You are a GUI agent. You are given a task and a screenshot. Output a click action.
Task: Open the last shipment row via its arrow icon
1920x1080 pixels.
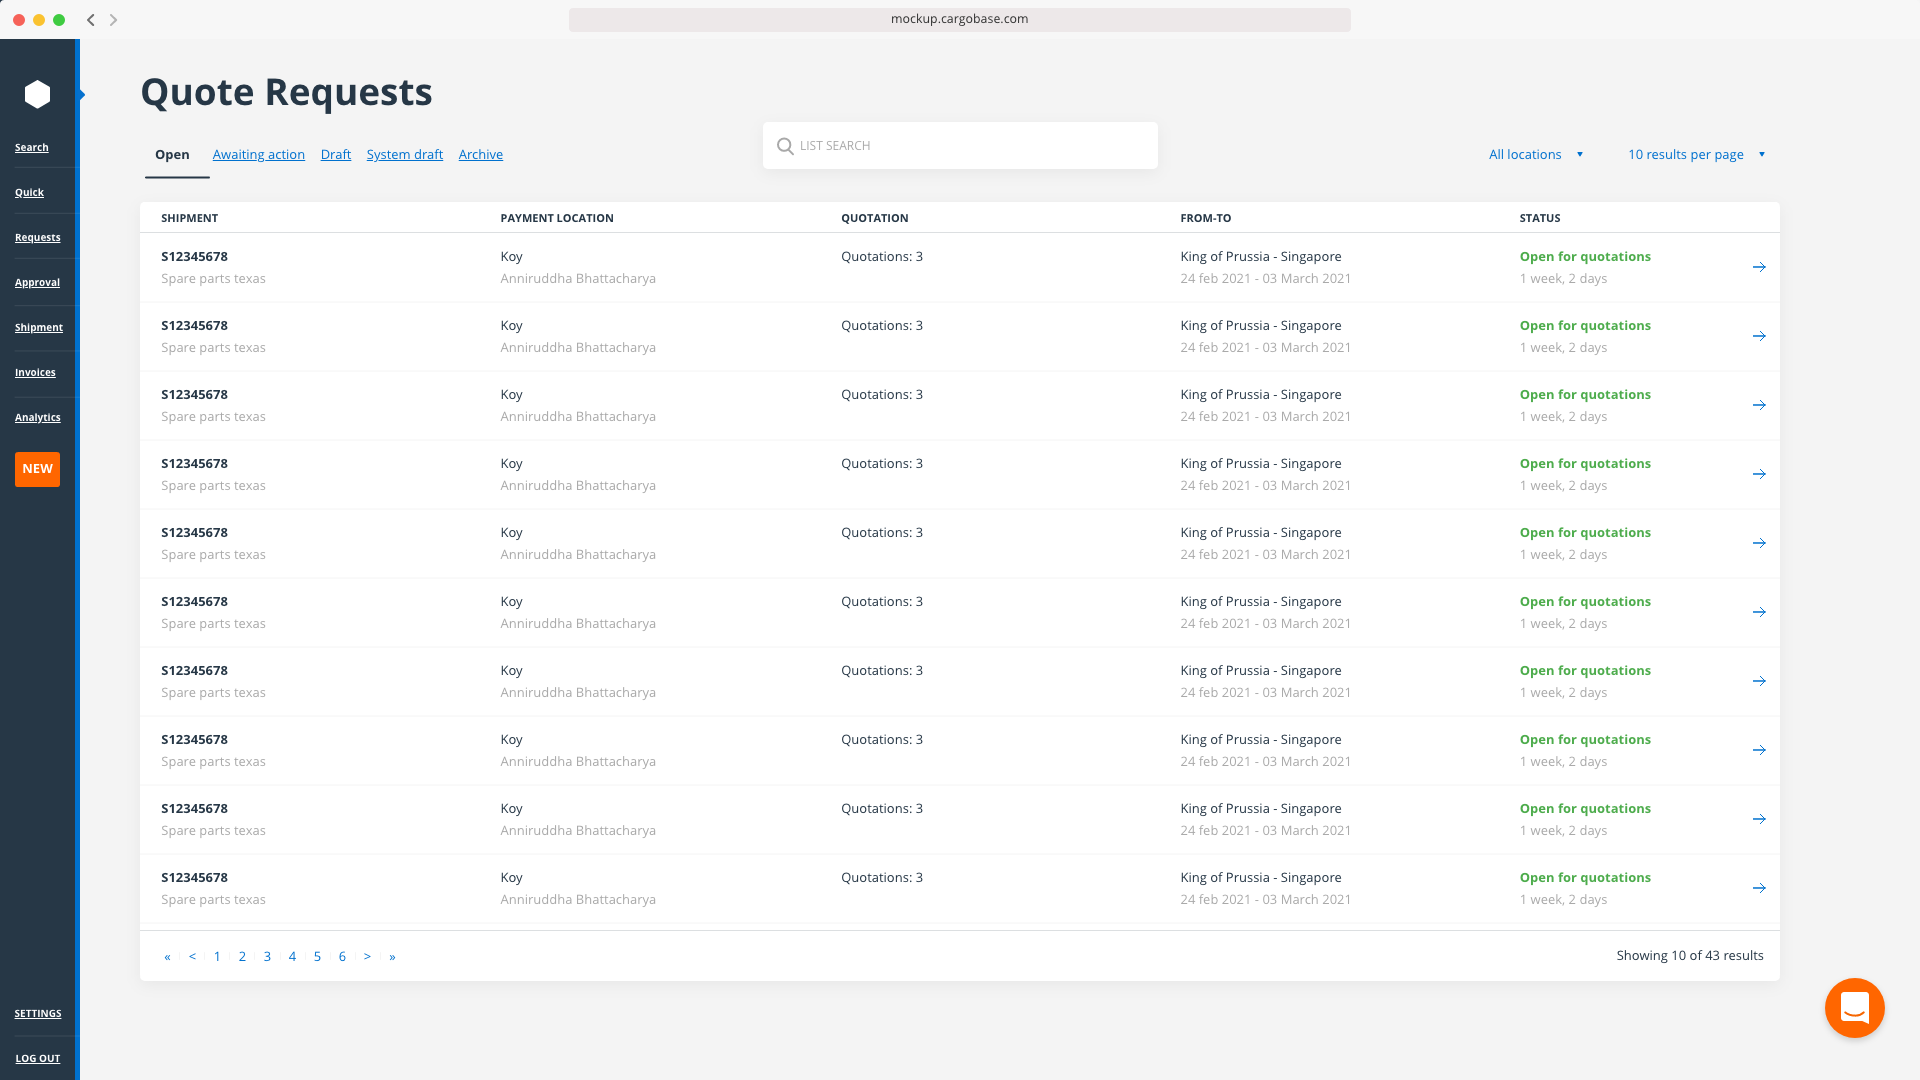coord(1758,888)
